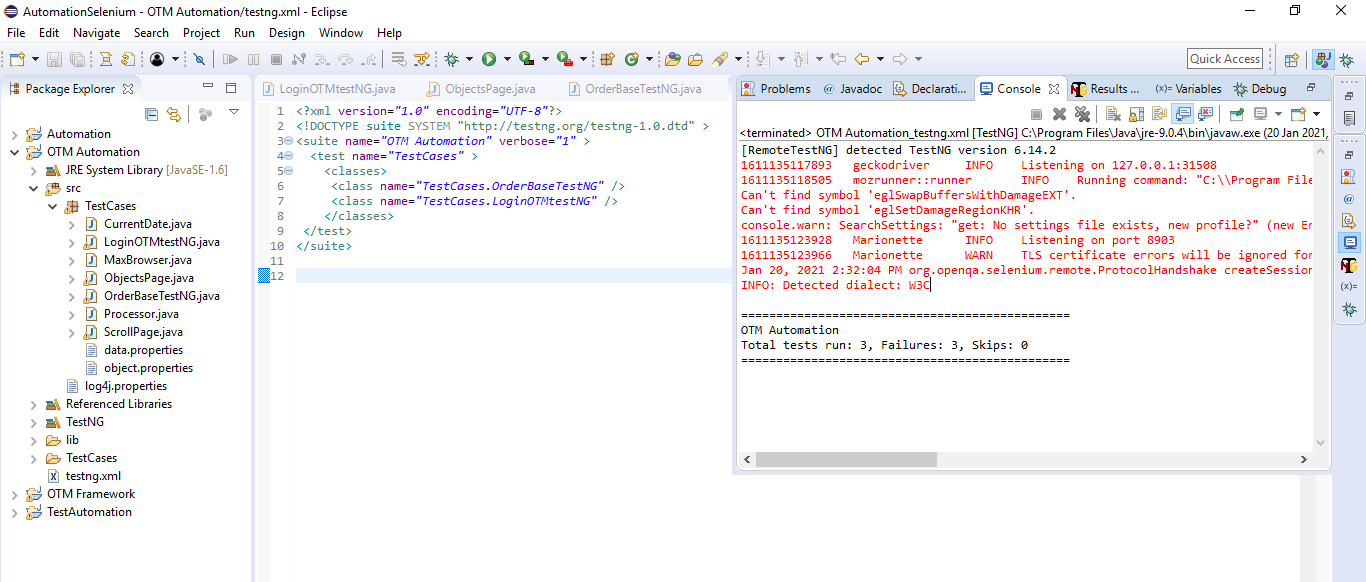Expand the Automation project node

[x=14, y=134]
